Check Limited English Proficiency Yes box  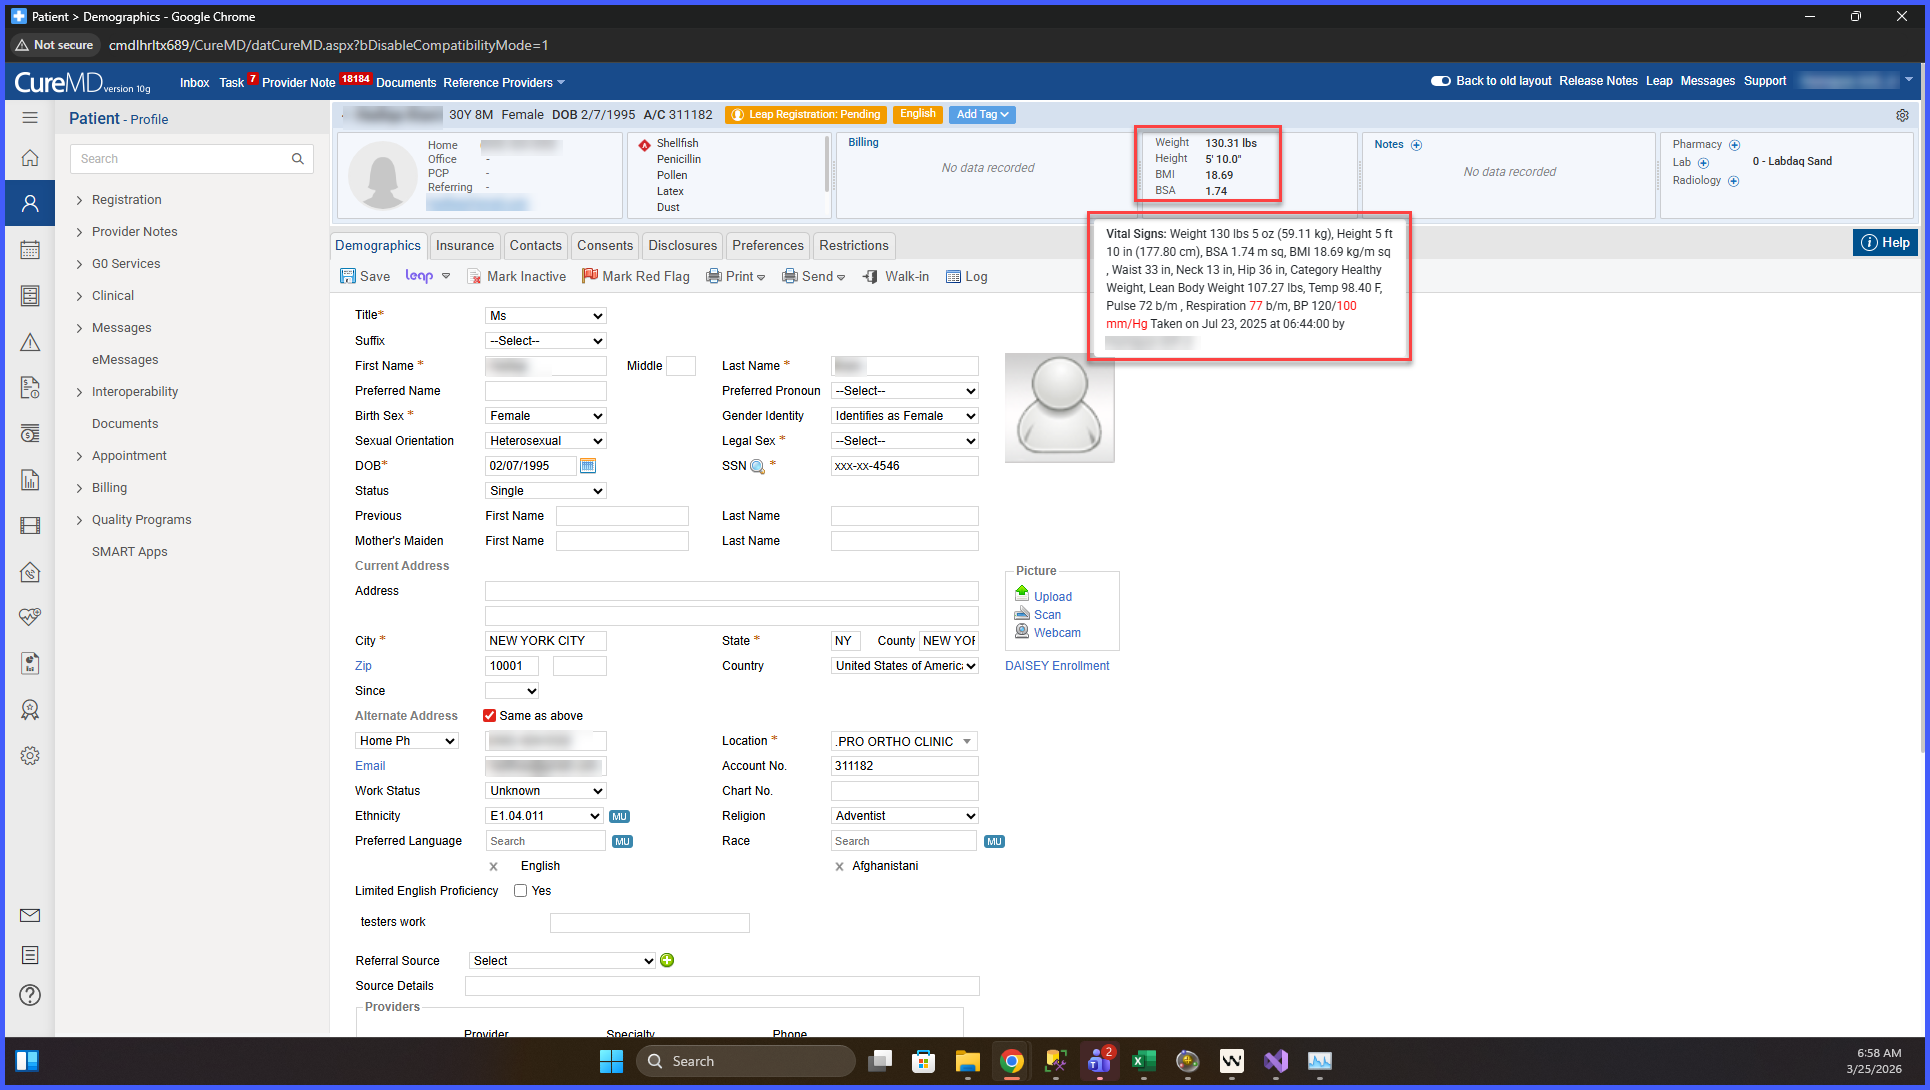click(x=521, y=891)
